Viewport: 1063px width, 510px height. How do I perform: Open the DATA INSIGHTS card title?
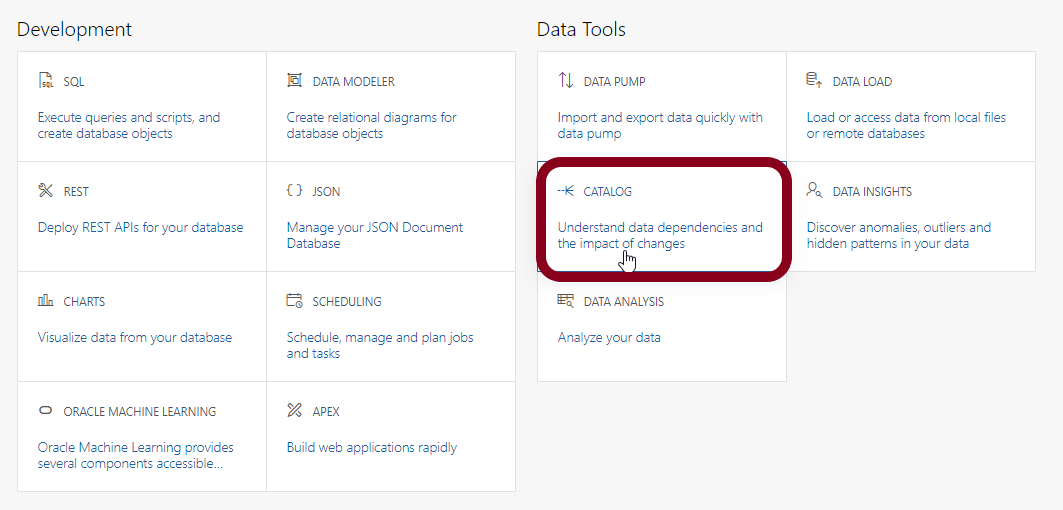pyautogui.click(x=873, y=192)
